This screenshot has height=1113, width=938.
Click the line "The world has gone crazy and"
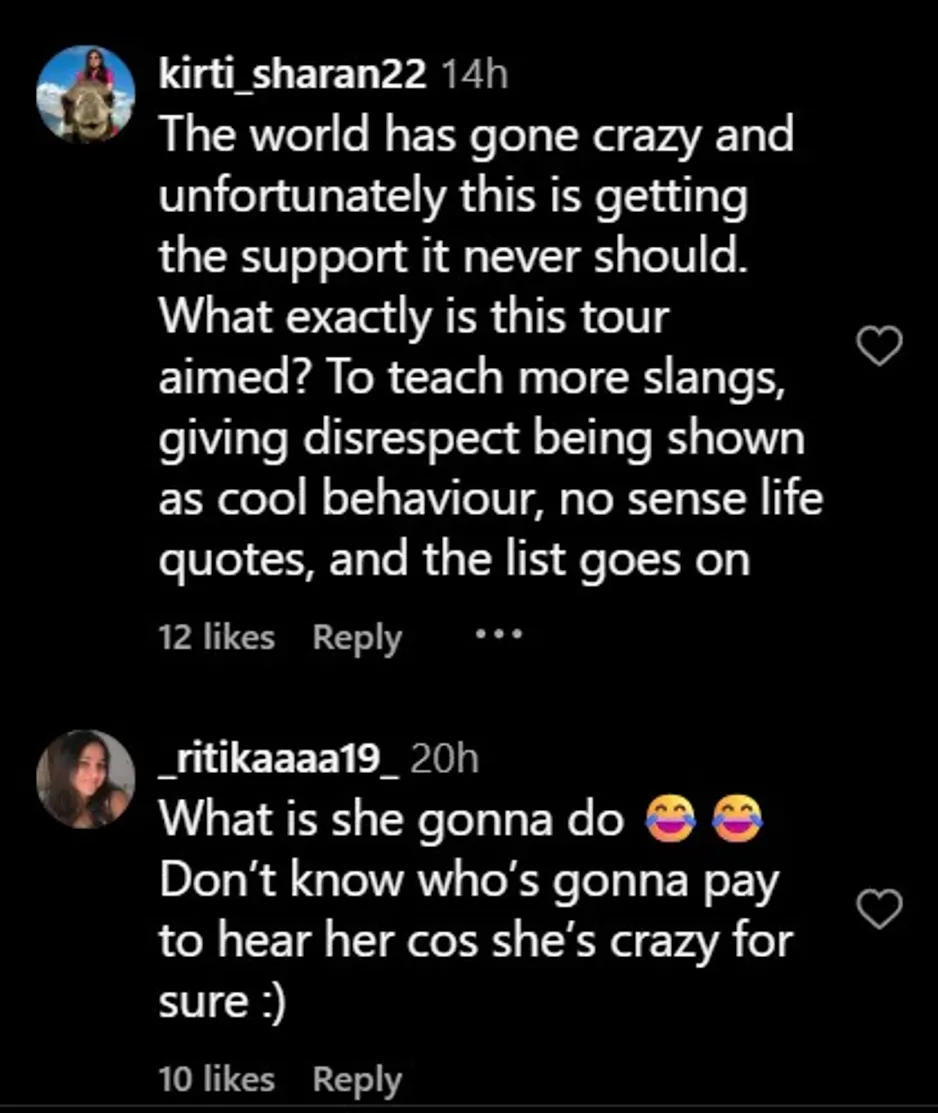(x=476, y=136)
